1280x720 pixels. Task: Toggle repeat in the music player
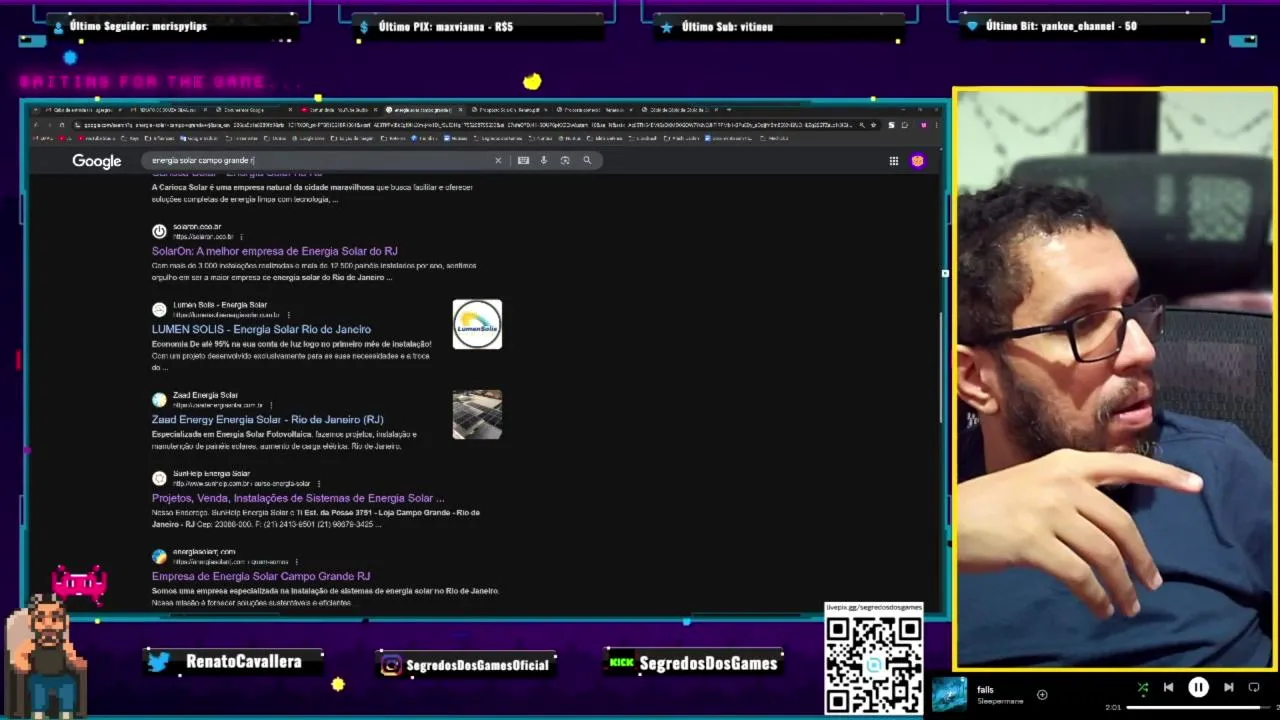(1254, 687)
